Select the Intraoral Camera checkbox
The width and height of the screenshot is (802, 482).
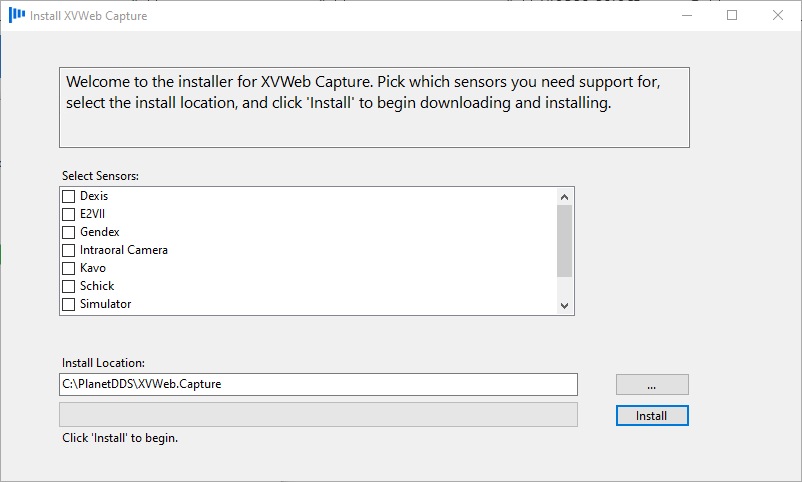click(69, 250)
